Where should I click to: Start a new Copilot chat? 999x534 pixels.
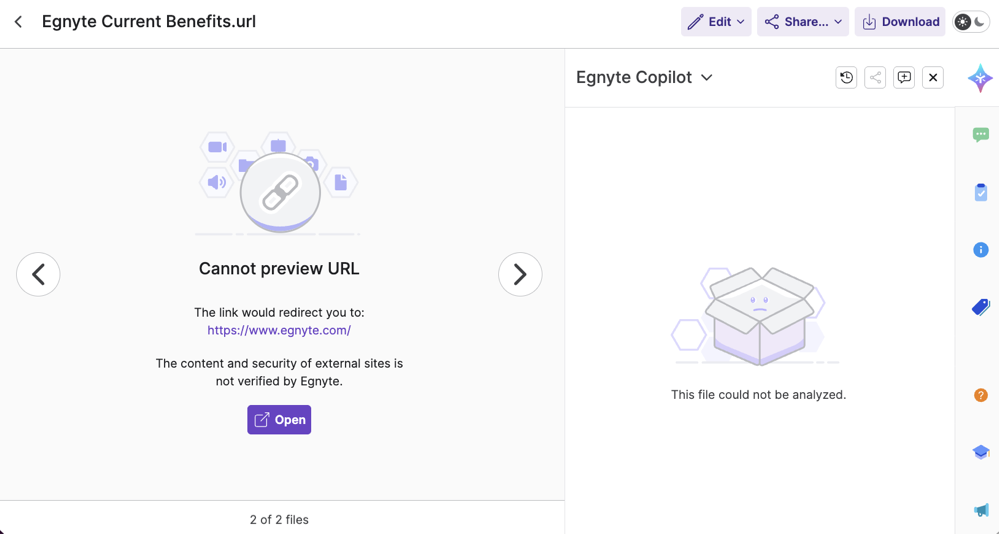point(904,77)
